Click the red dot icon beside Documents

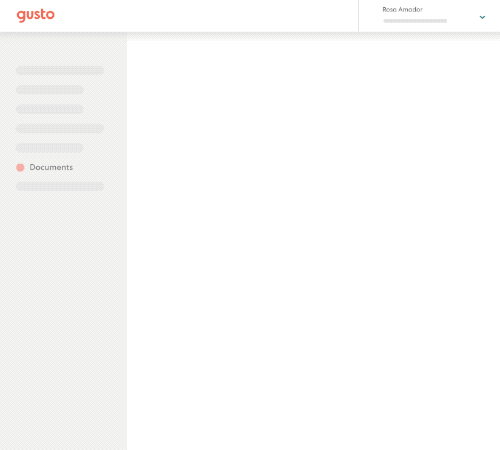[x=20, y=167]
